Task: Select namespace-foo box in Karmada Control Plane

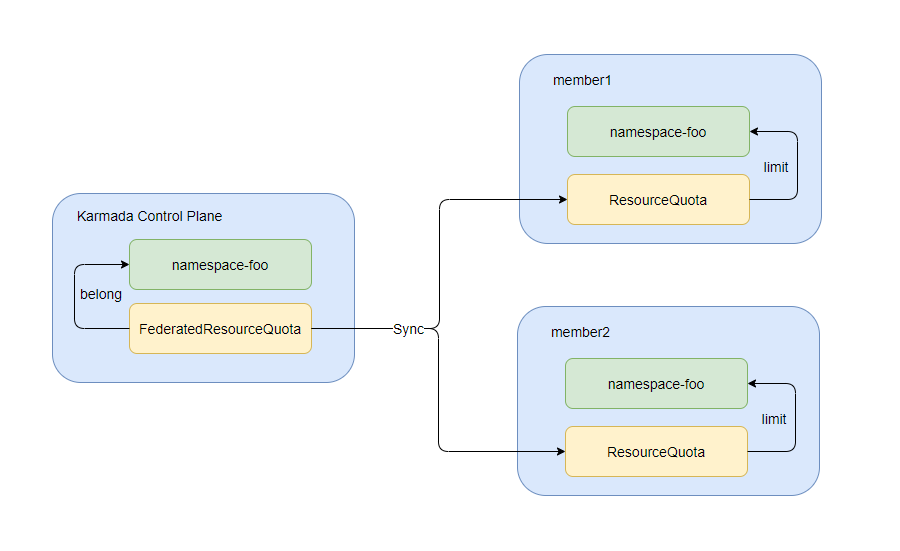Action: tap(220, 265)
